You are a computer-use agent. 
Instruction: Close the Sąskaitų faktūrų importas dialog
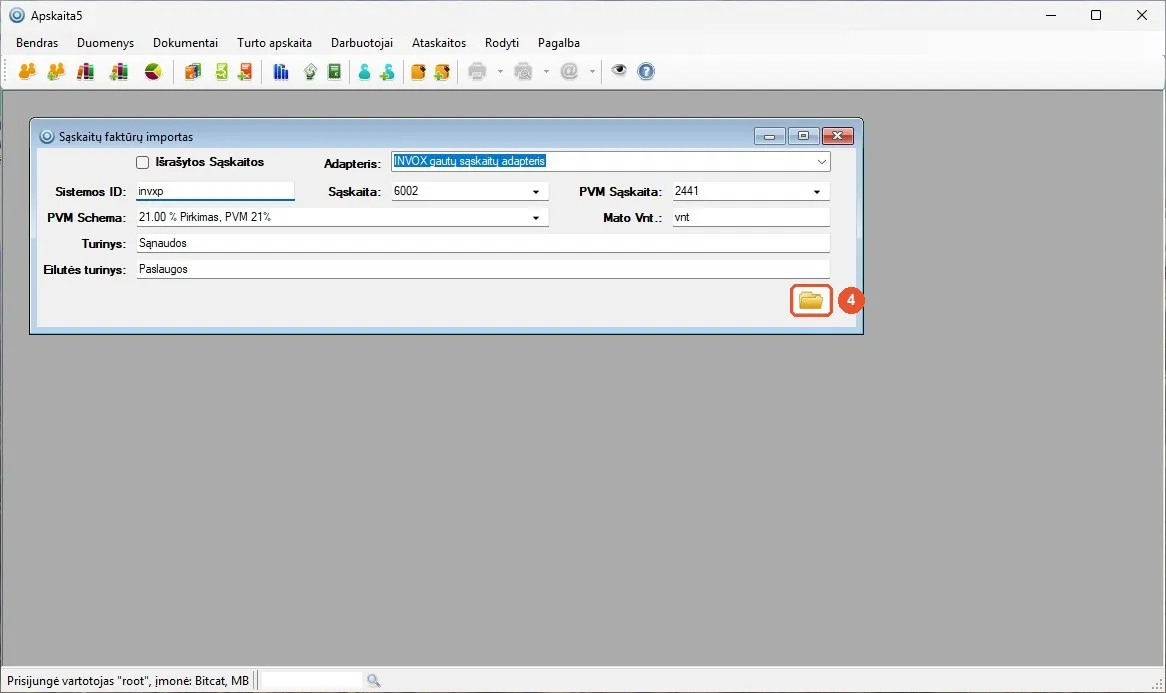click(837, 136)
